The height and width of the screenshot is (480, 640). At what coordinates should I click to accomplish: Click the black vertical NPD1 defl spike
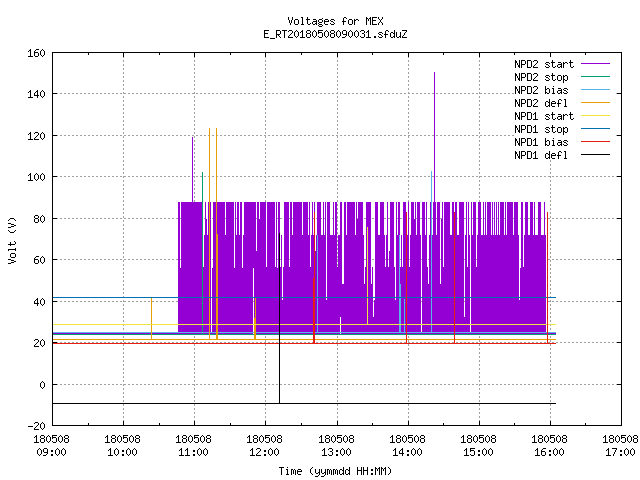(x=280, y=318)
